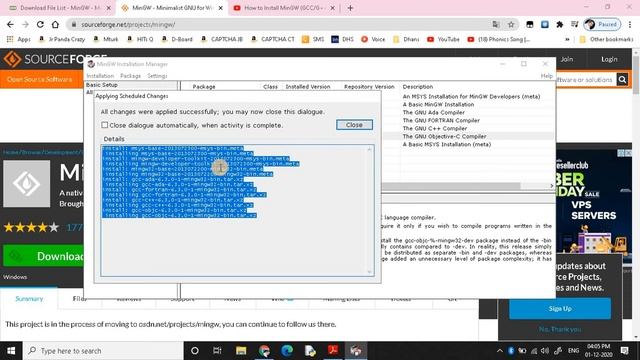Click the scroll-up arrow in Details log
This screenshot has width=640, height=360.
pos(369,149)
